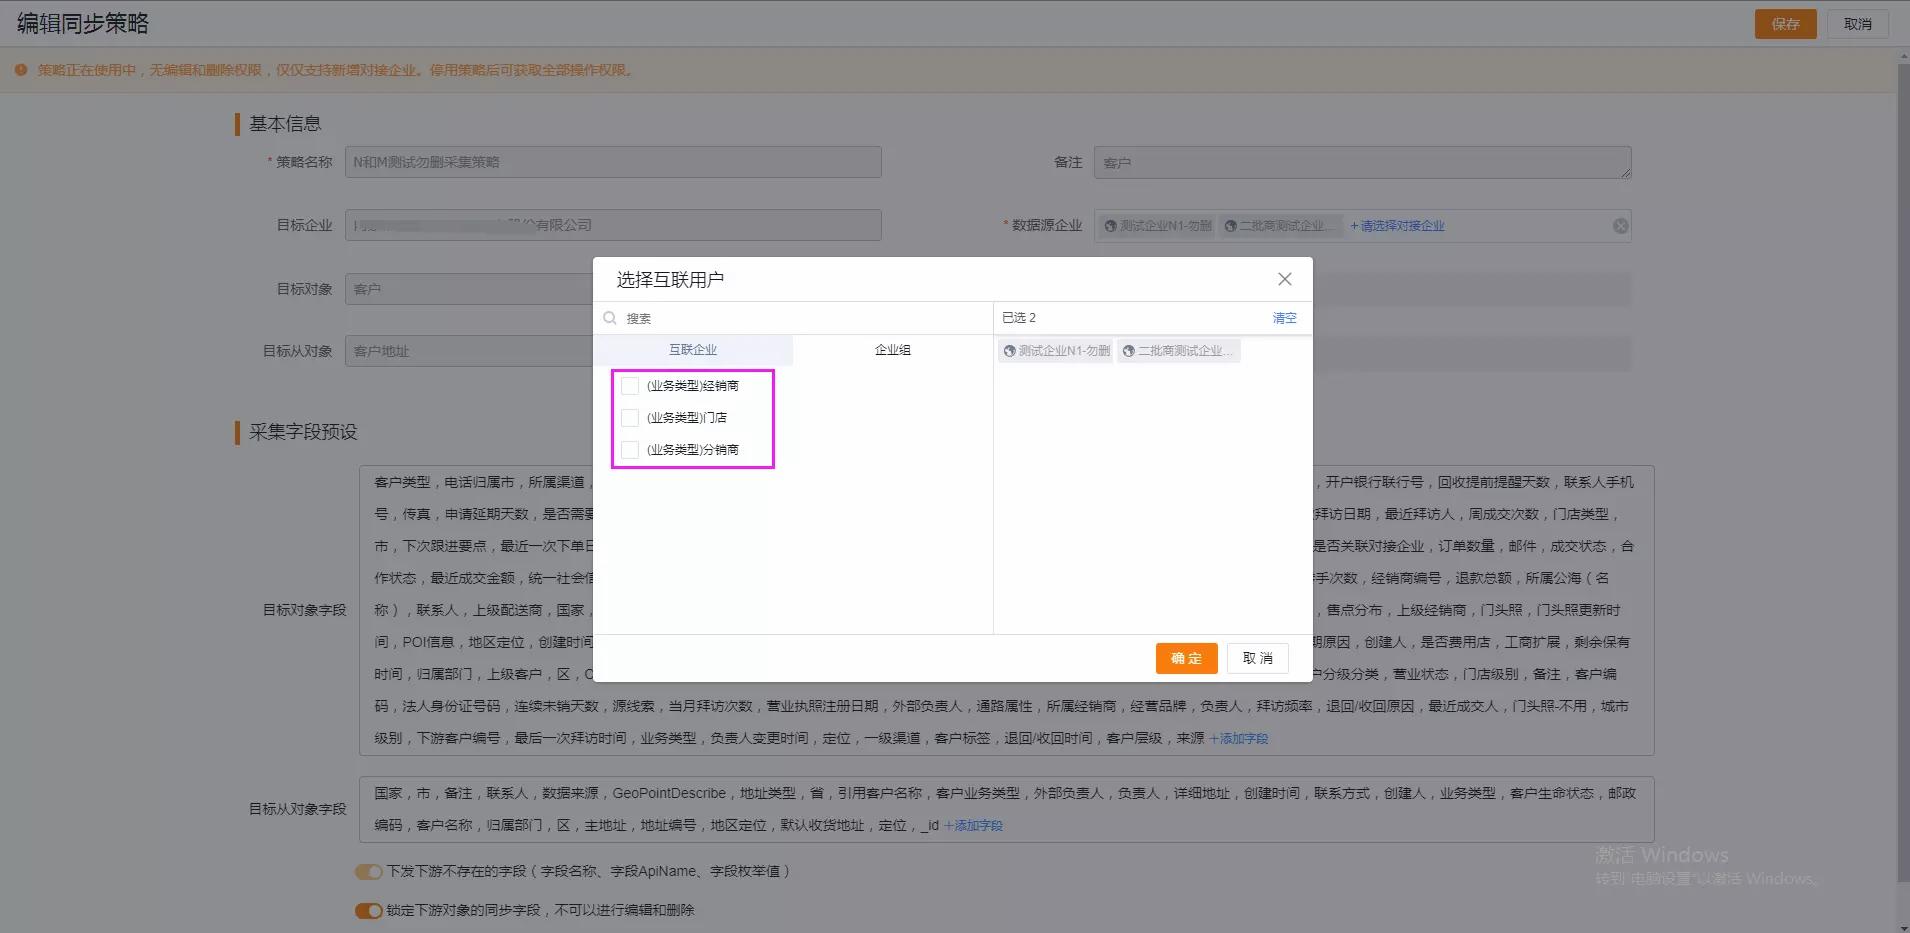Click the globe icon of 二批商测试企业 in 数据源企业

pos(1230,226)
